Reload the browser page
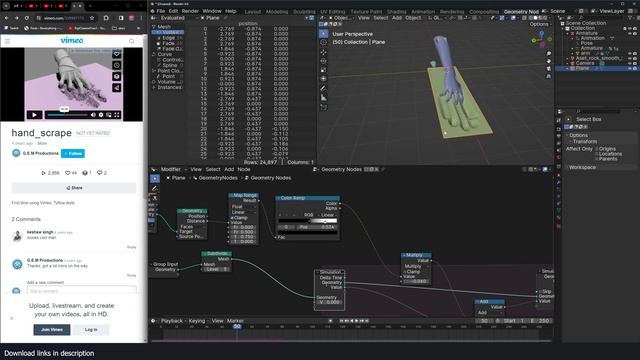 click(x=27, y=18)
